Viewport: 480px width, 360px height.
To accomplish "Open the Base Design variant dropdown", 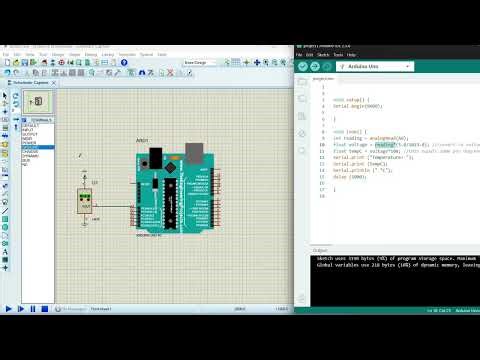I will [x=199, y=62].
